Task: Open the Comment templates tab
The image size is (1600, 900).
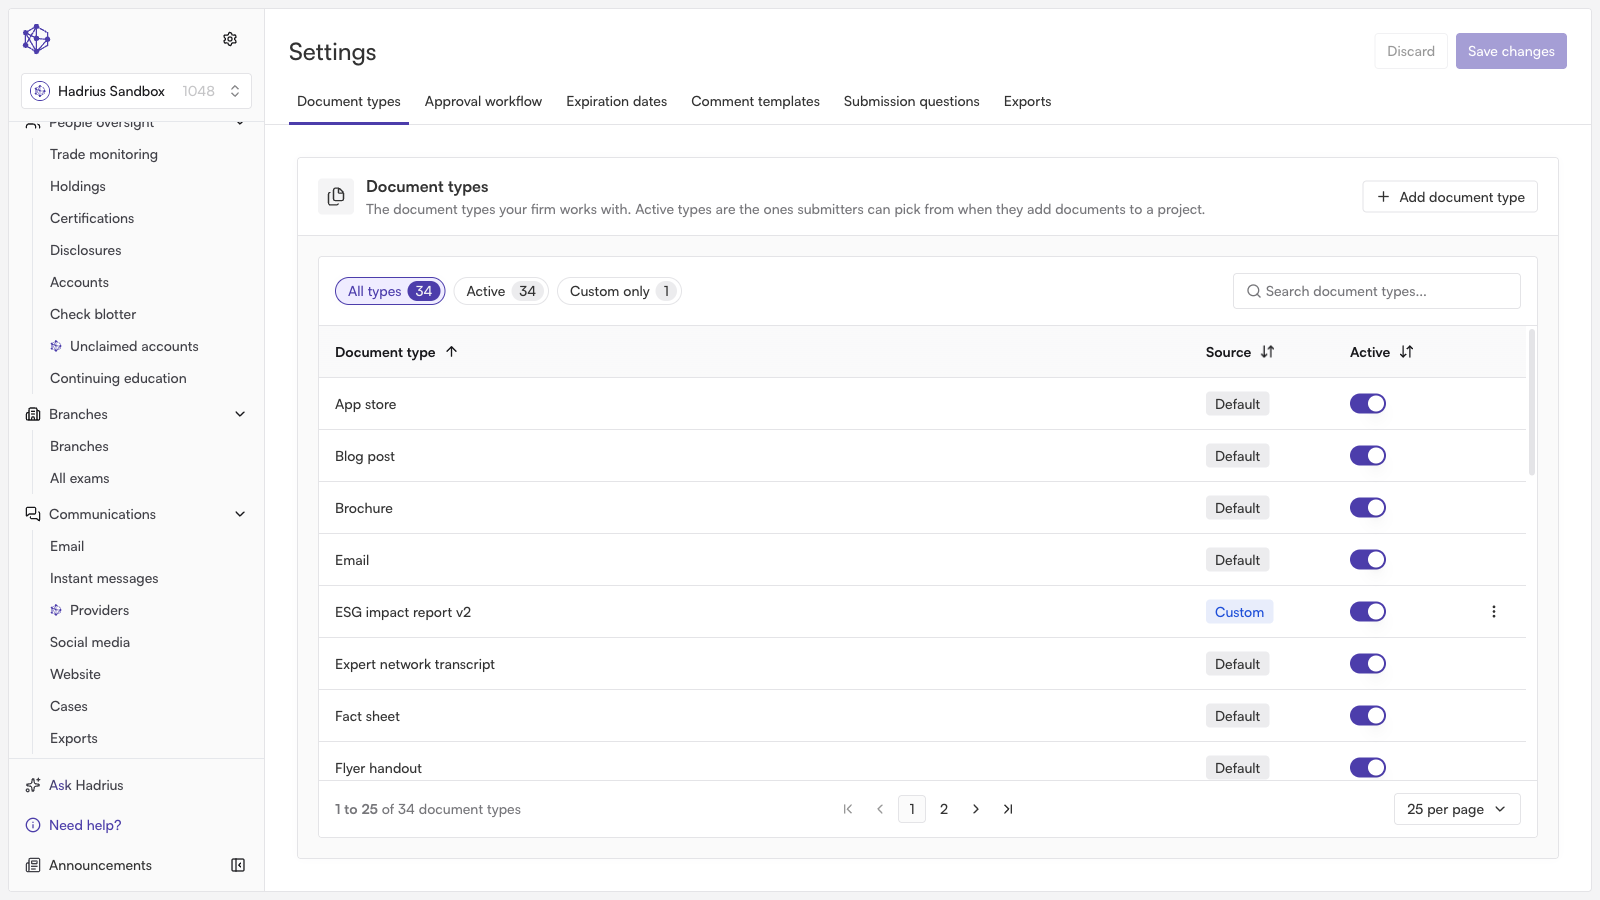Action: tap(755, 101)
